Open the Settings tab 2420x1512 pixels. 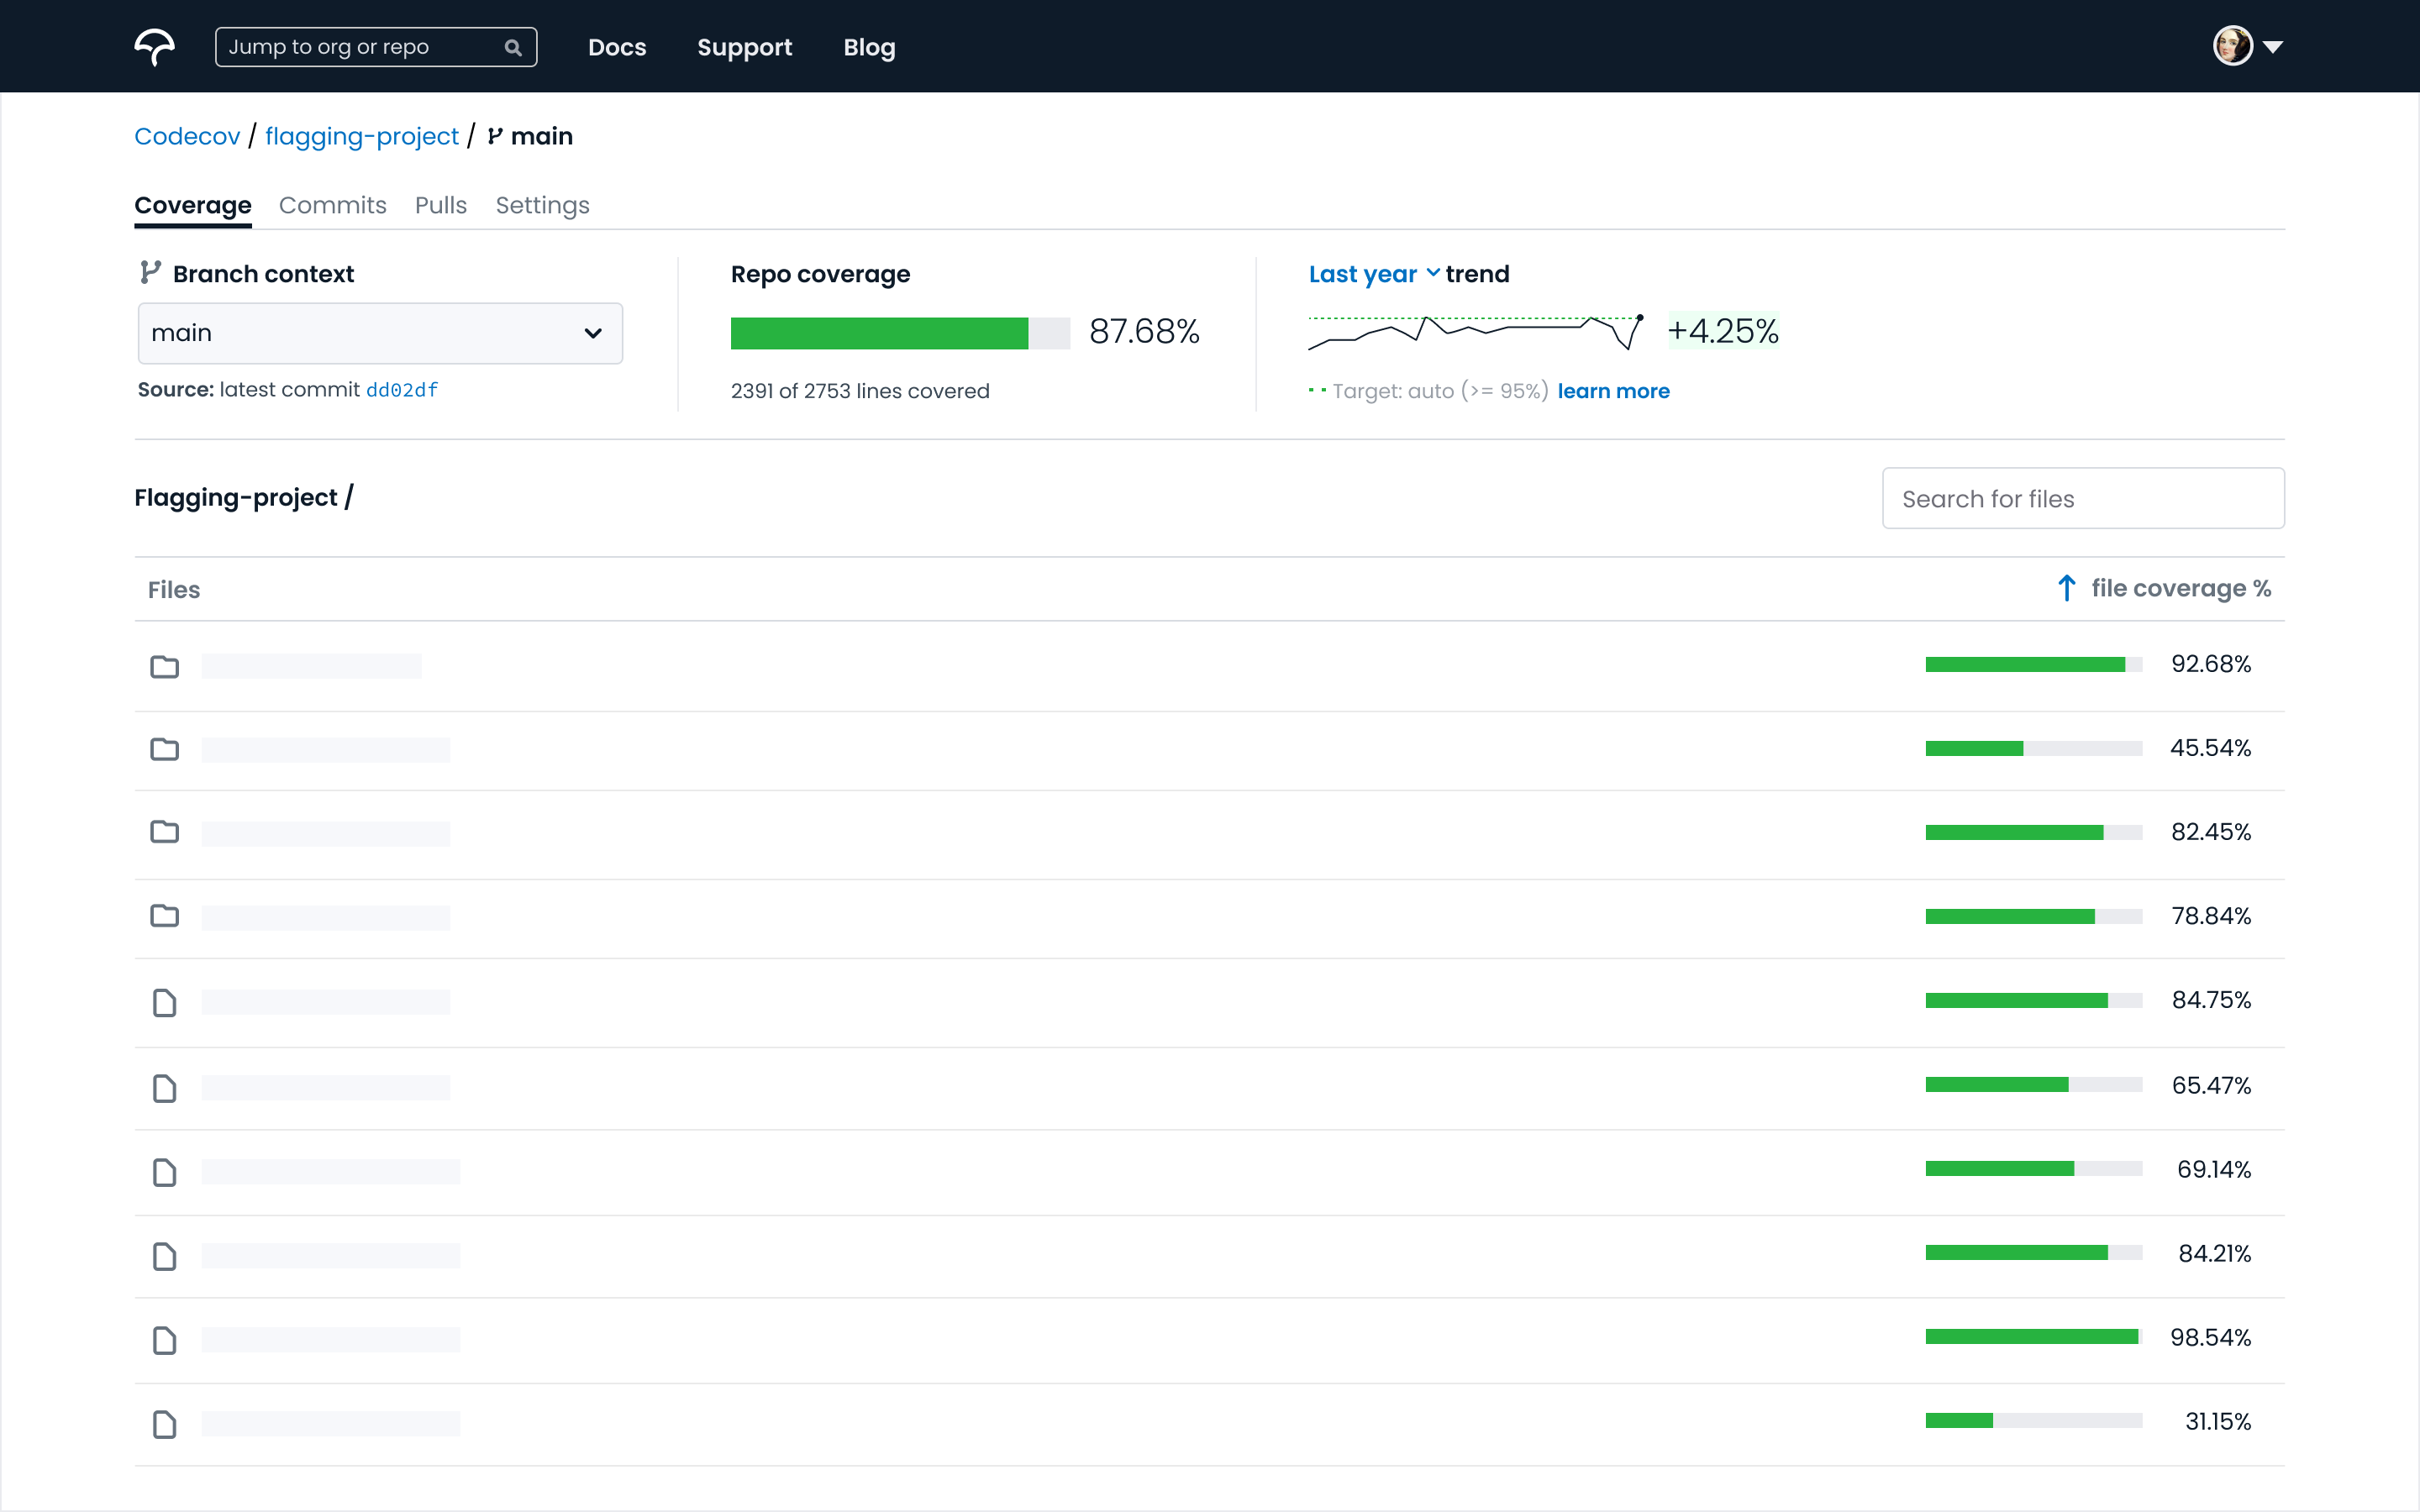click(542, 205)
